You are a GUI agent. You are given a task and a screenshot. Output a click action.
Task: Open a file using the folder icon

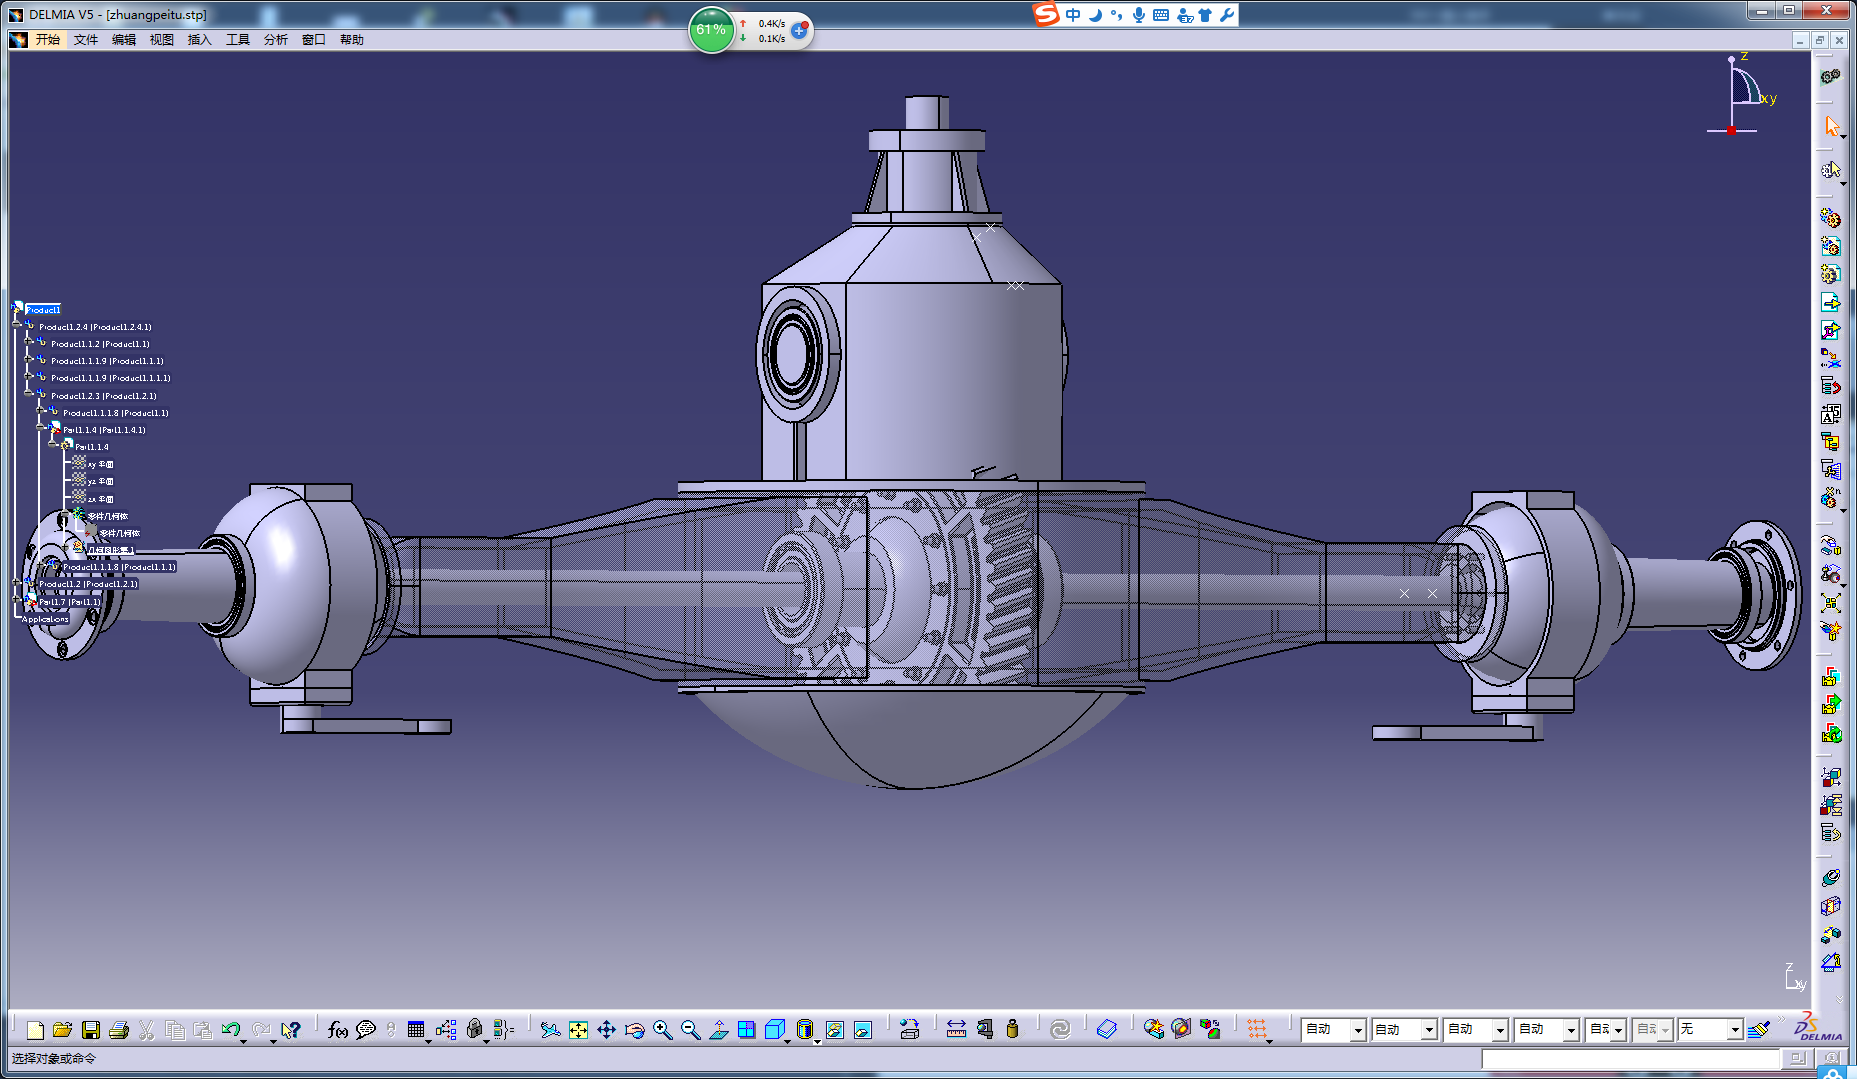[62, 1029]
